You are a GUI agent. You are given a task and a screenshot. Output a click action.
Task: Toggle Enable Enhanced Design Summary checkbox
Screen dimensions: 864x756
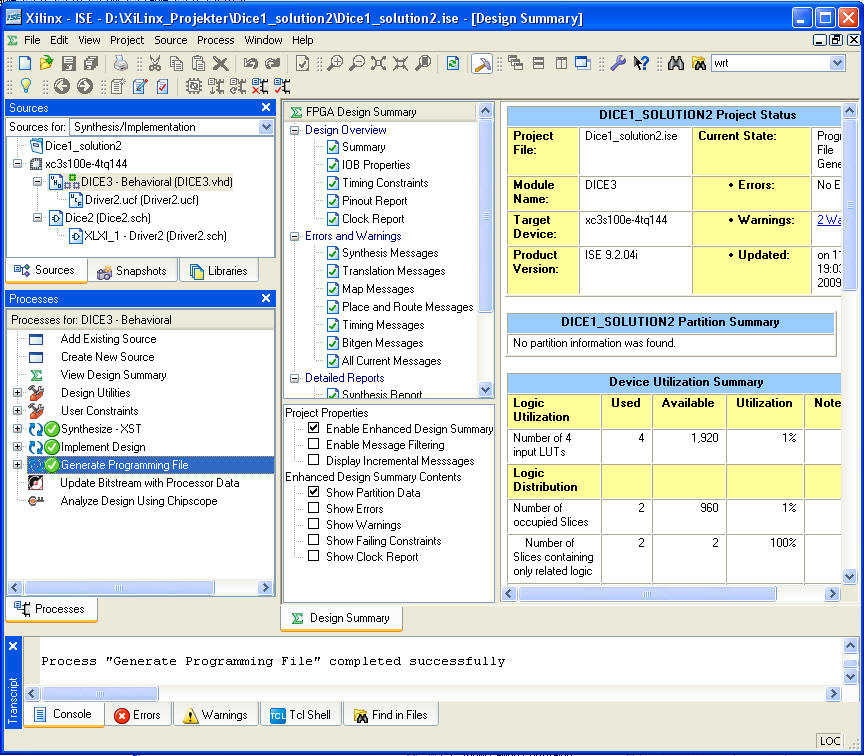click(314, 428)
